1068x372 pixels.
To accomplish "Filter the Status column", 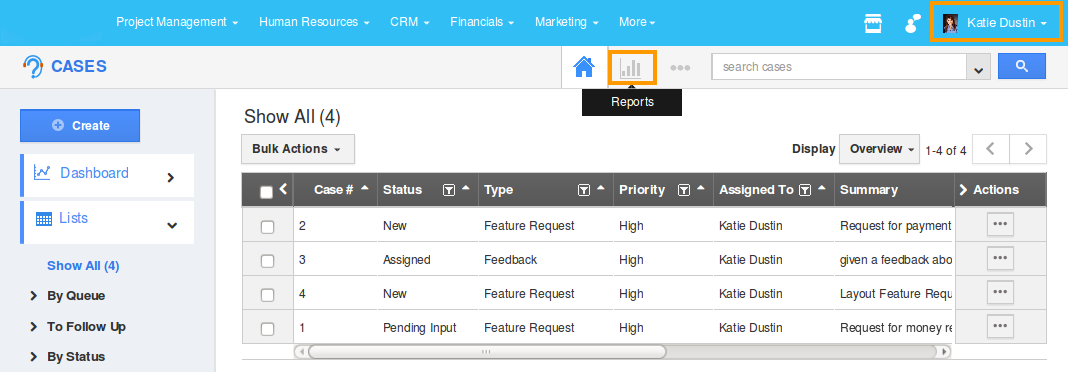I will [449, 190].
